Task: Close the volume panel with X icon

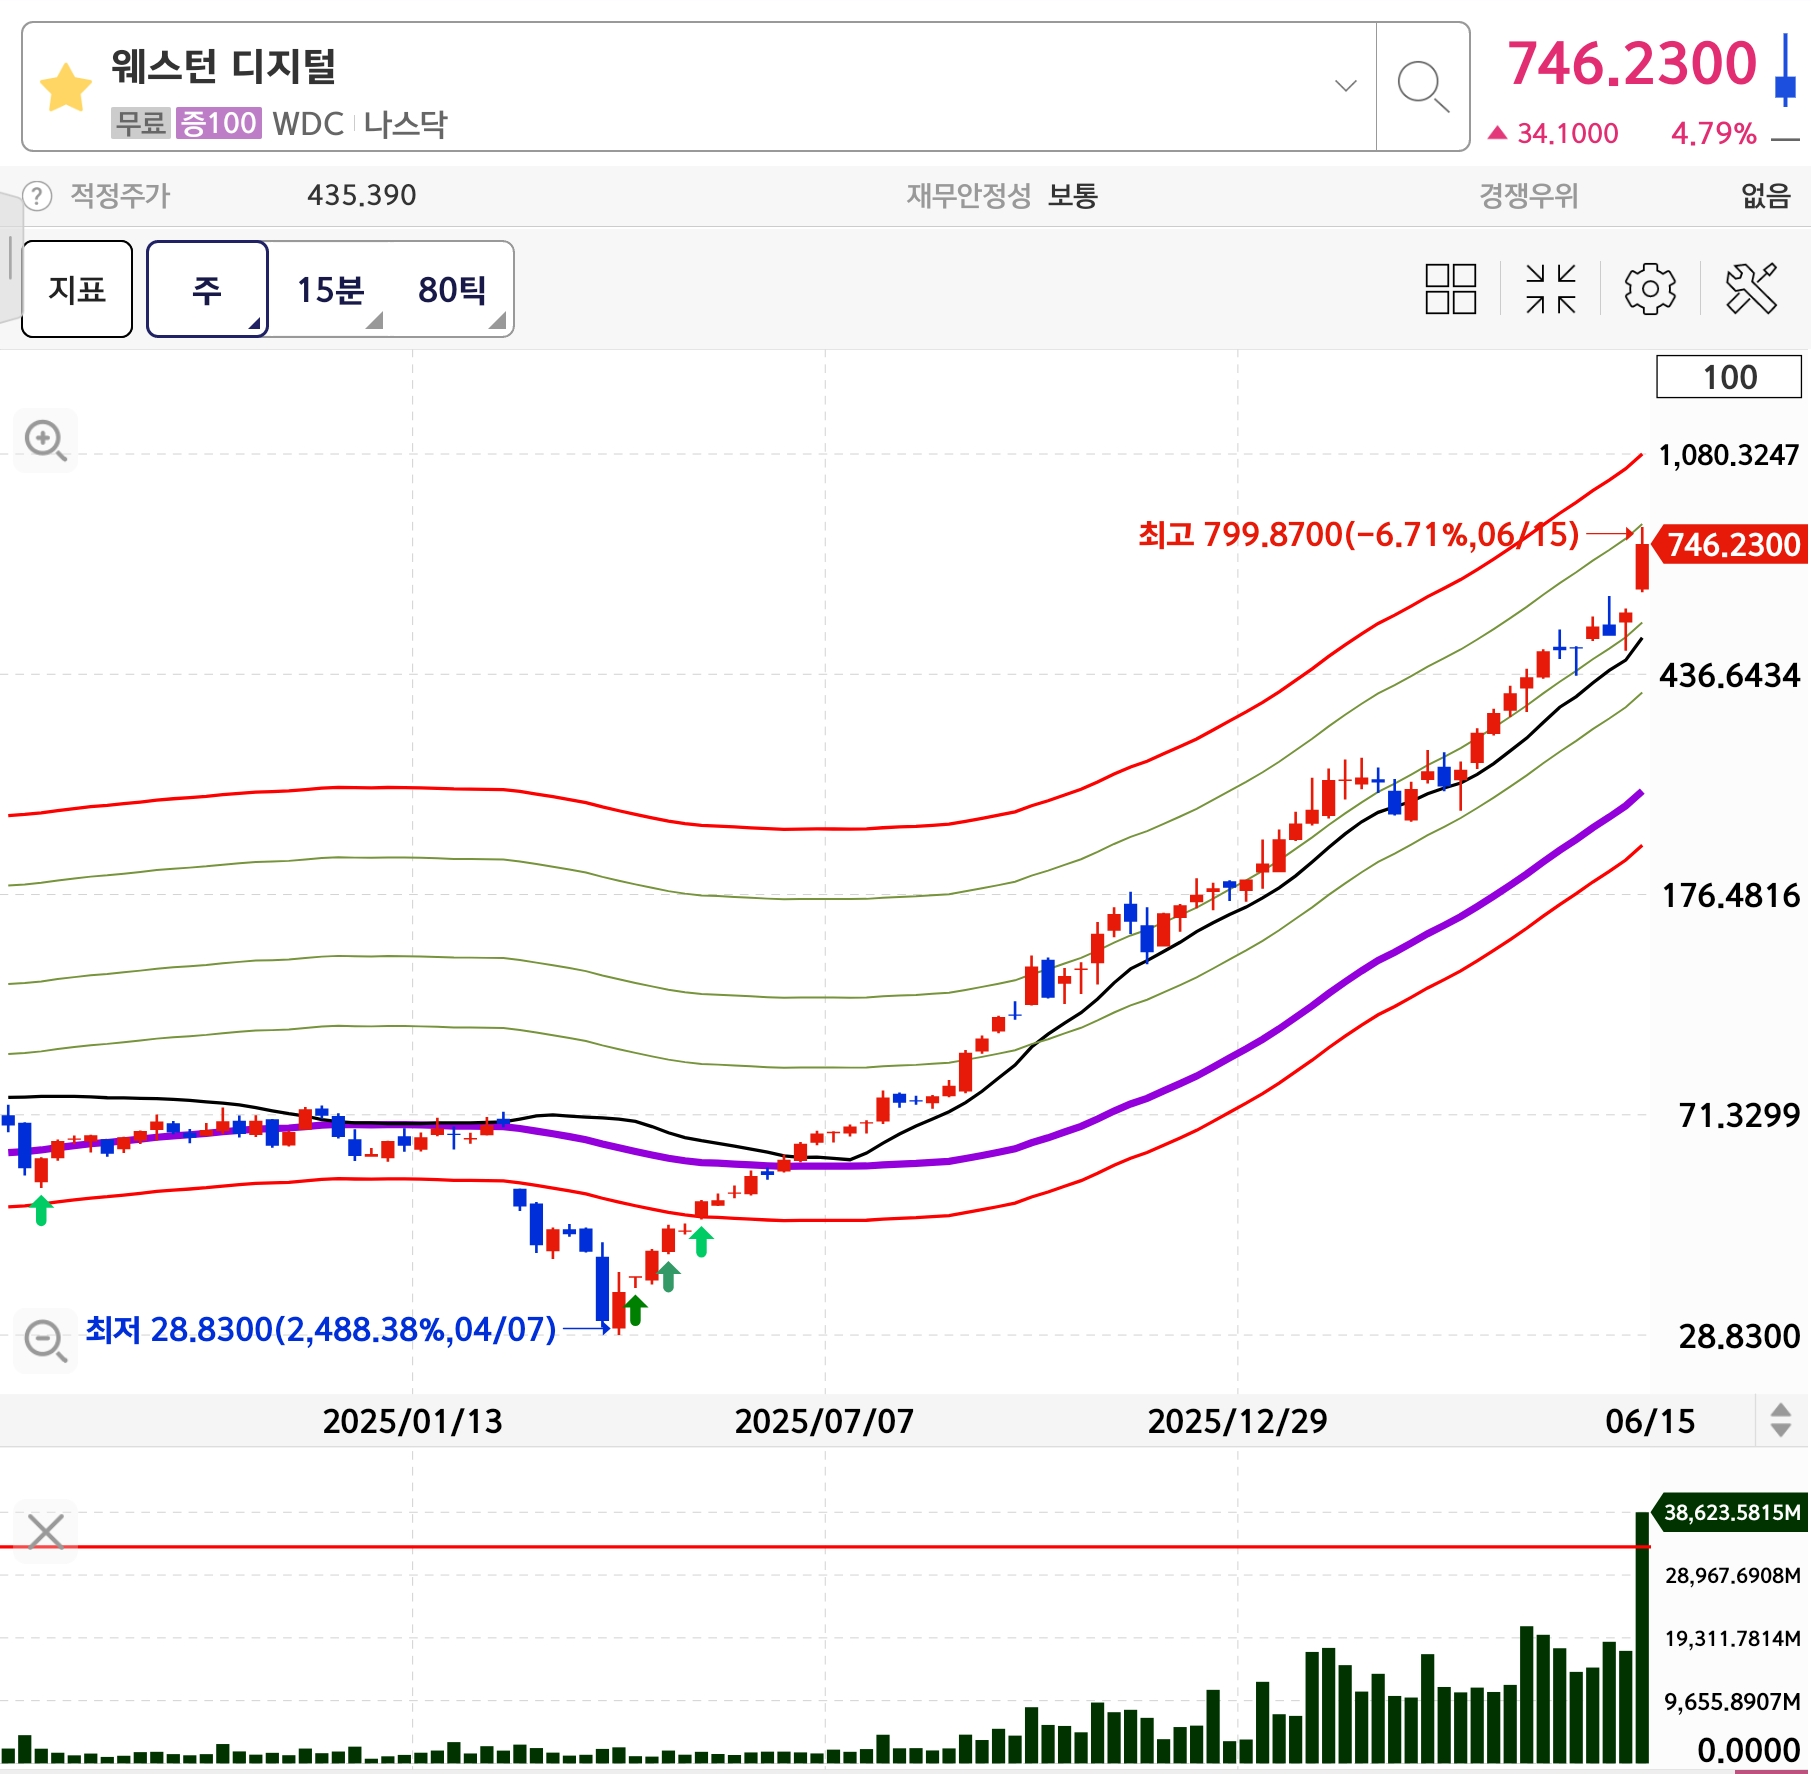Action: point(46,1531)
